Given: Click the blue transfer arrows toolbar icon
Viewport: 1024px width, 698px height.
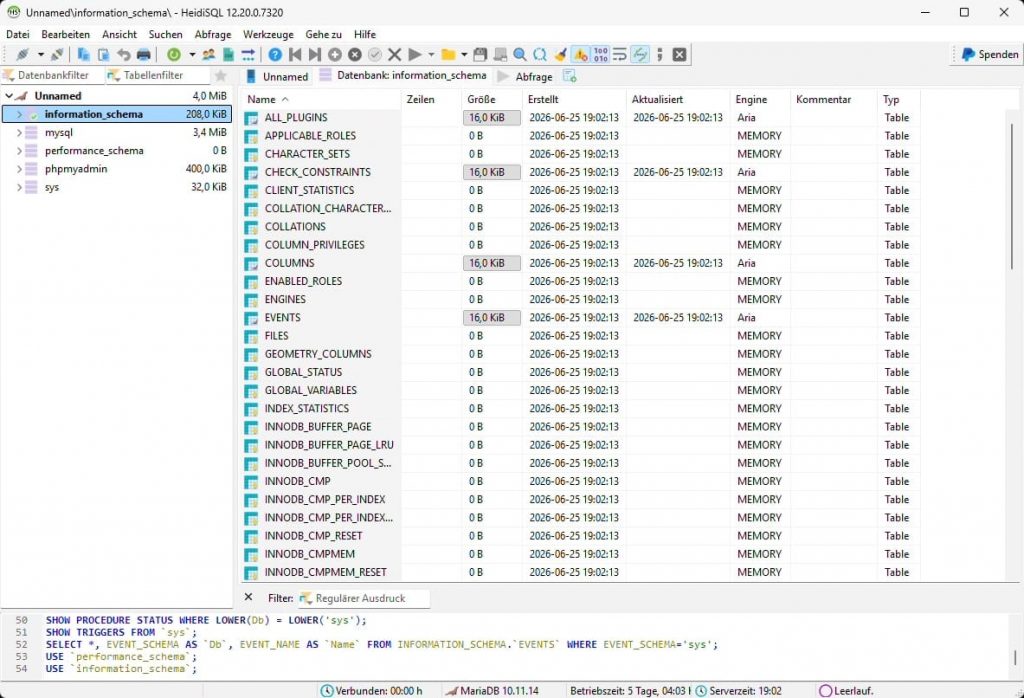Looking at the screenshot, I should point(248,55).
